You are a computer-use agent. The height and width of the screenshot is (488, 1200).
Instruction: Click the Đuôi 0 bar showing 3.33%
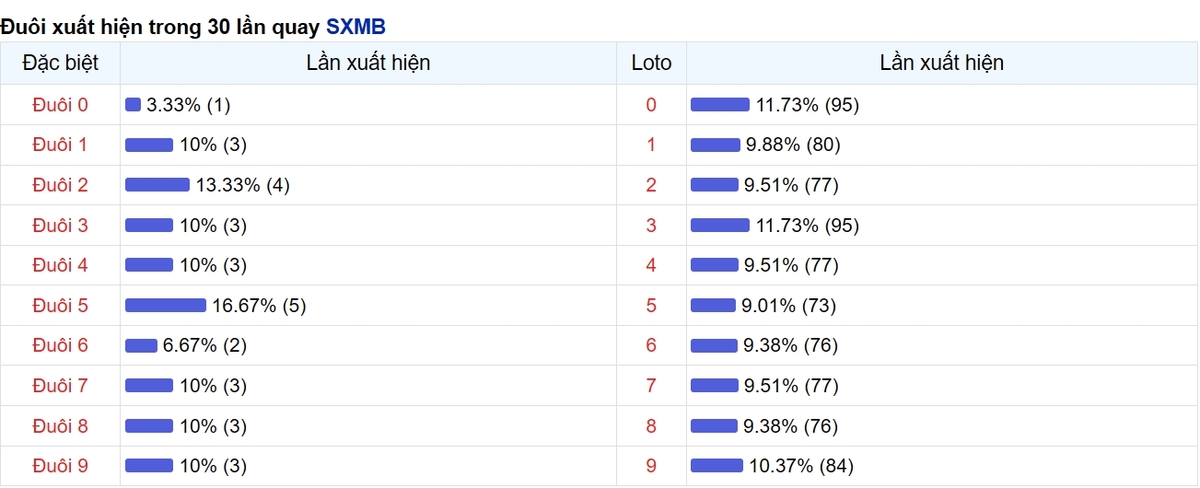[x=133, y=105]
